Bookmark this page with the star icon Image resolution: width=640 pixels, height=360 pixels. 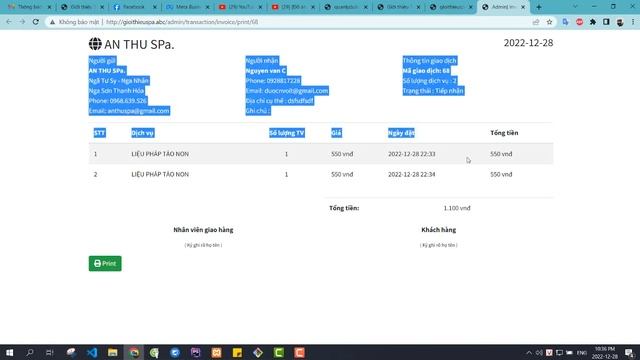[x=549, y=22]
